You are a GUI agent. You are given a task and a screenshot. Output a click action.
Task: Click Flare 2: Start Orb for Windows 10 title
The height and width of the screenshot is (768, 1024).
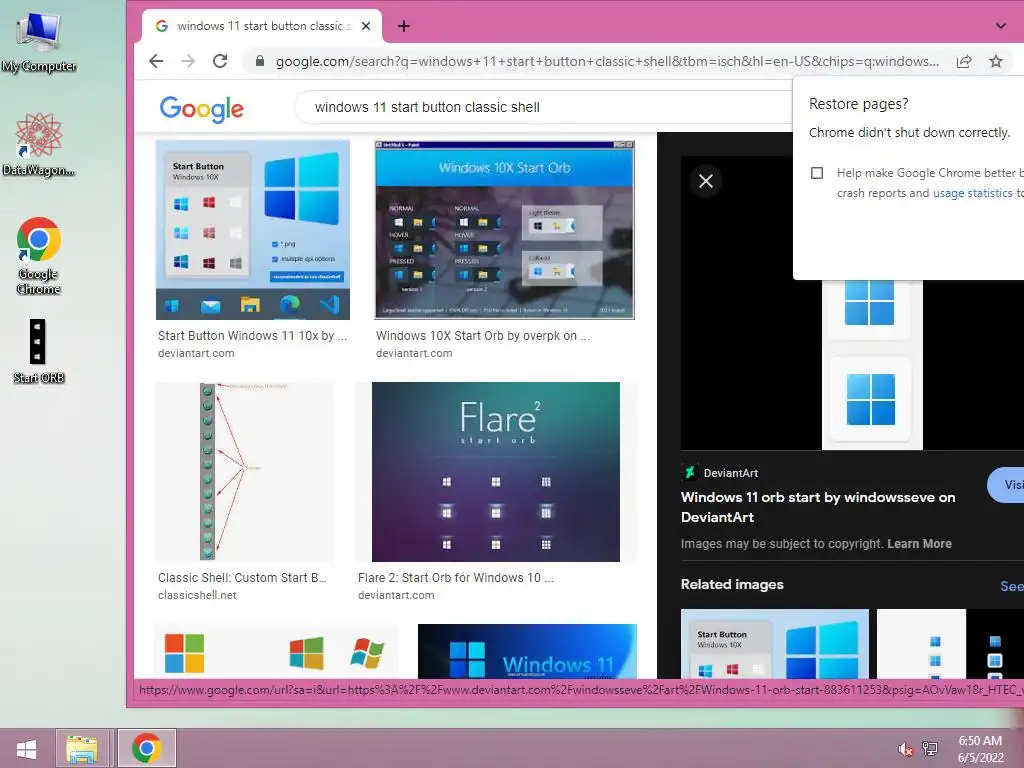point(455,578)
